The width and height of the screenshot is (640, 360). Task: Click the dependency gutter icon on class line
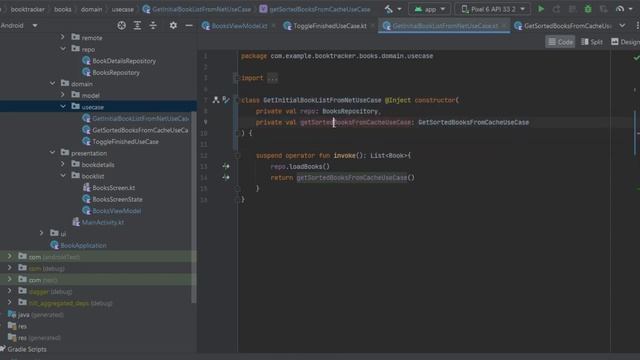(x=216, y=100)
